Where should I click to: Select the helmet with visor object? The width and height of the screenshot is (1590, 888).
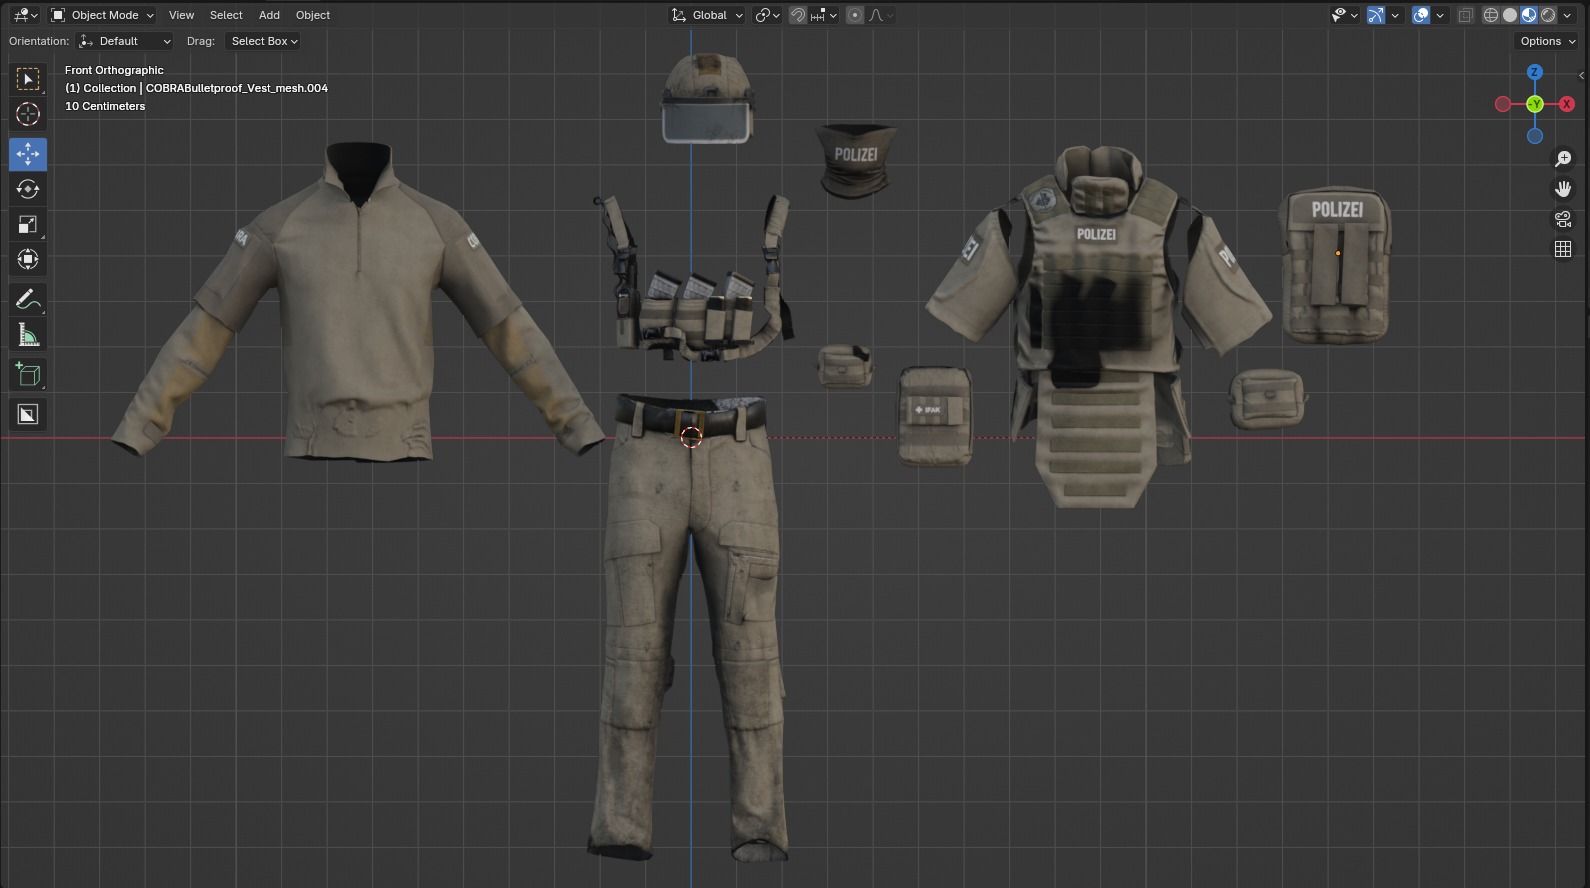(x=707, y=100)
